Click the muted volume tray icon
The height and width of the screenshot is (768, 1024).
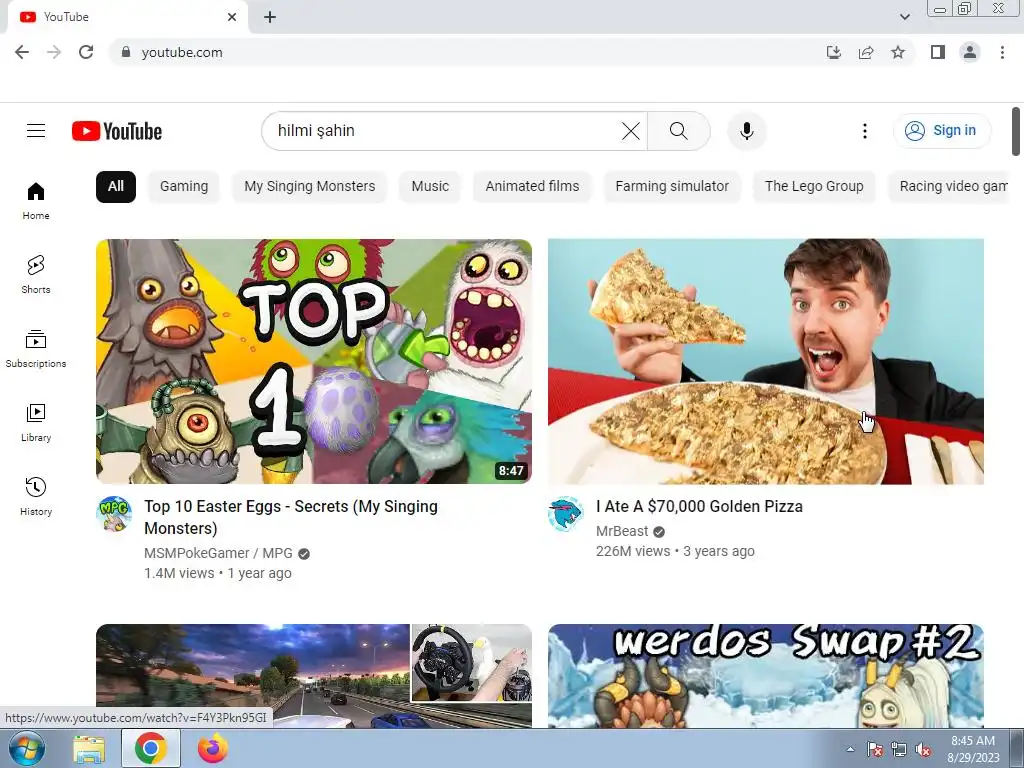click(923, 750)
